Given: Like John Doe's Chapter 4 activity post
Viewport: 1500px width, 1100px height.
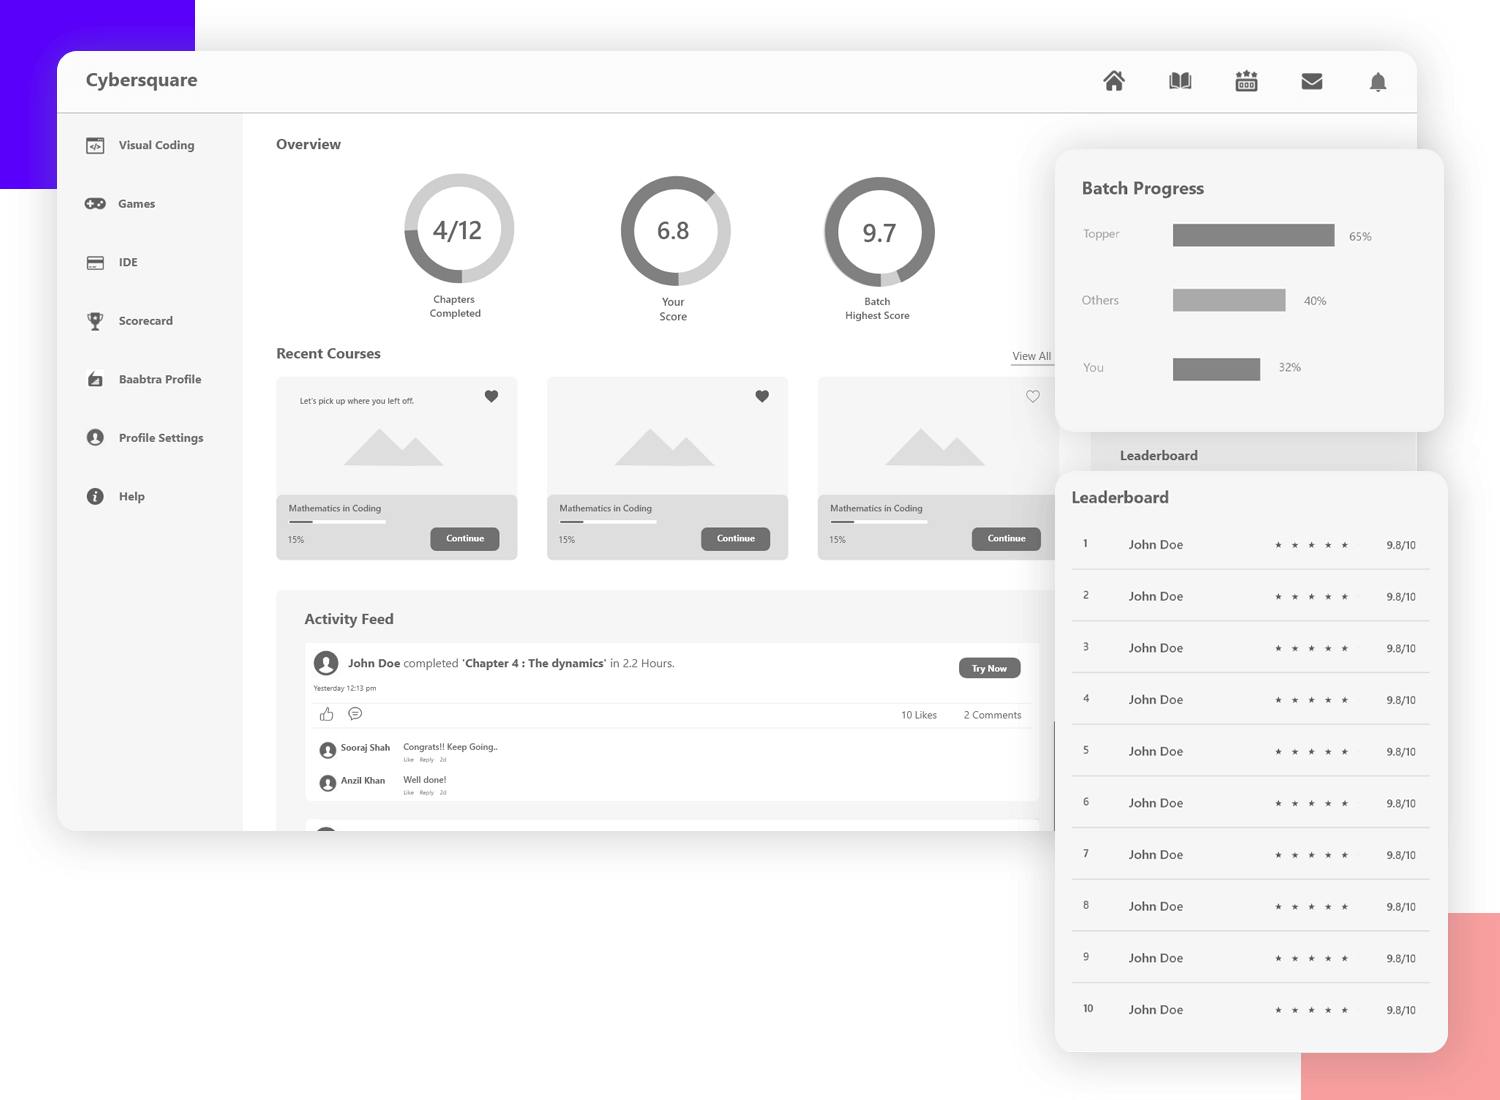Looking at the screenshot, I should [326, 713].
